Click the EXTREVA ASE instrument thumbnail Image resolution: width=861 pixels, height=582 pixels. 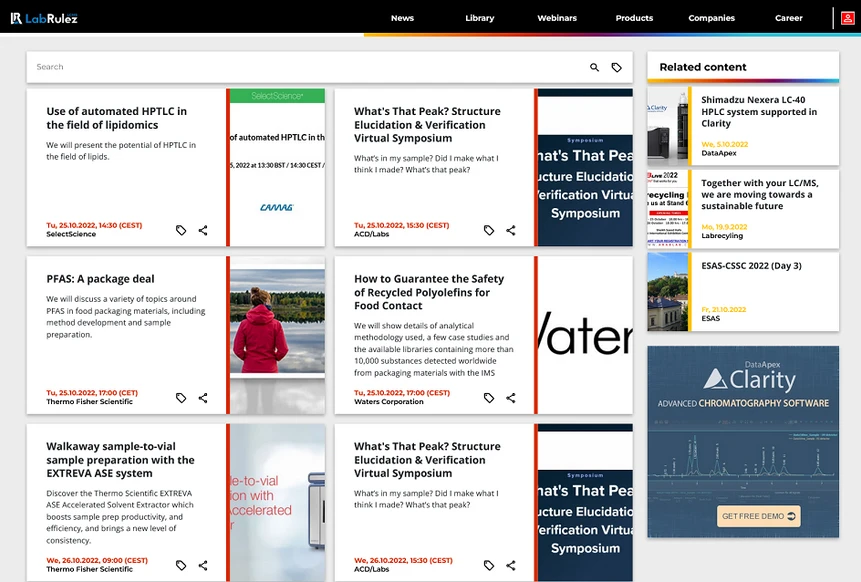point(277,502)
